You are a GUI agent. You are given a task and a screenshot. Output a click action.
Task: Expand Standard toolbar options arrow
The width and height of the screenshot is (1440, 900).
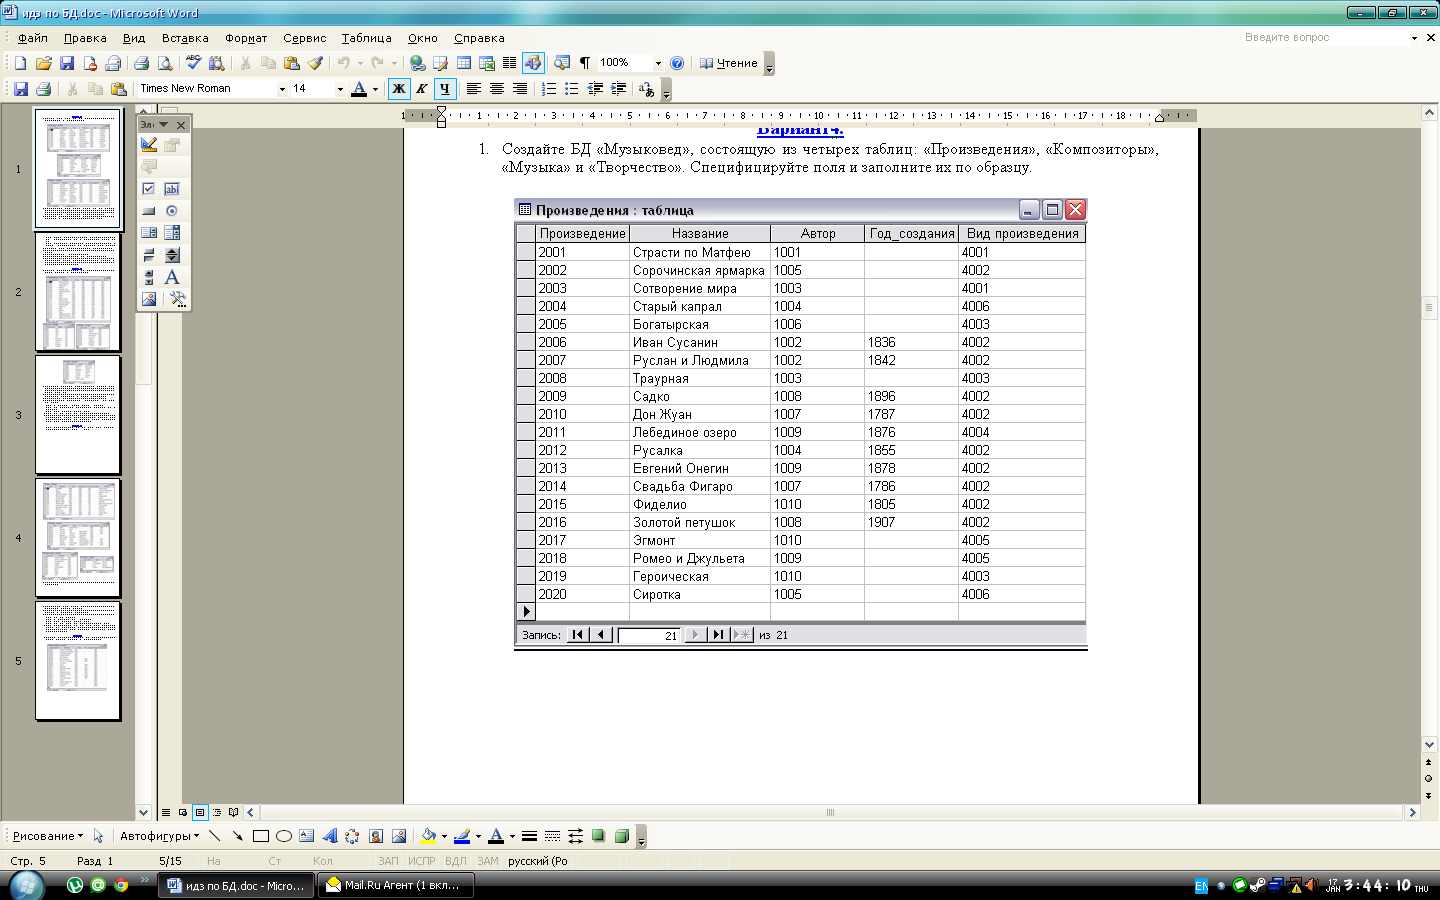[769, 64]
